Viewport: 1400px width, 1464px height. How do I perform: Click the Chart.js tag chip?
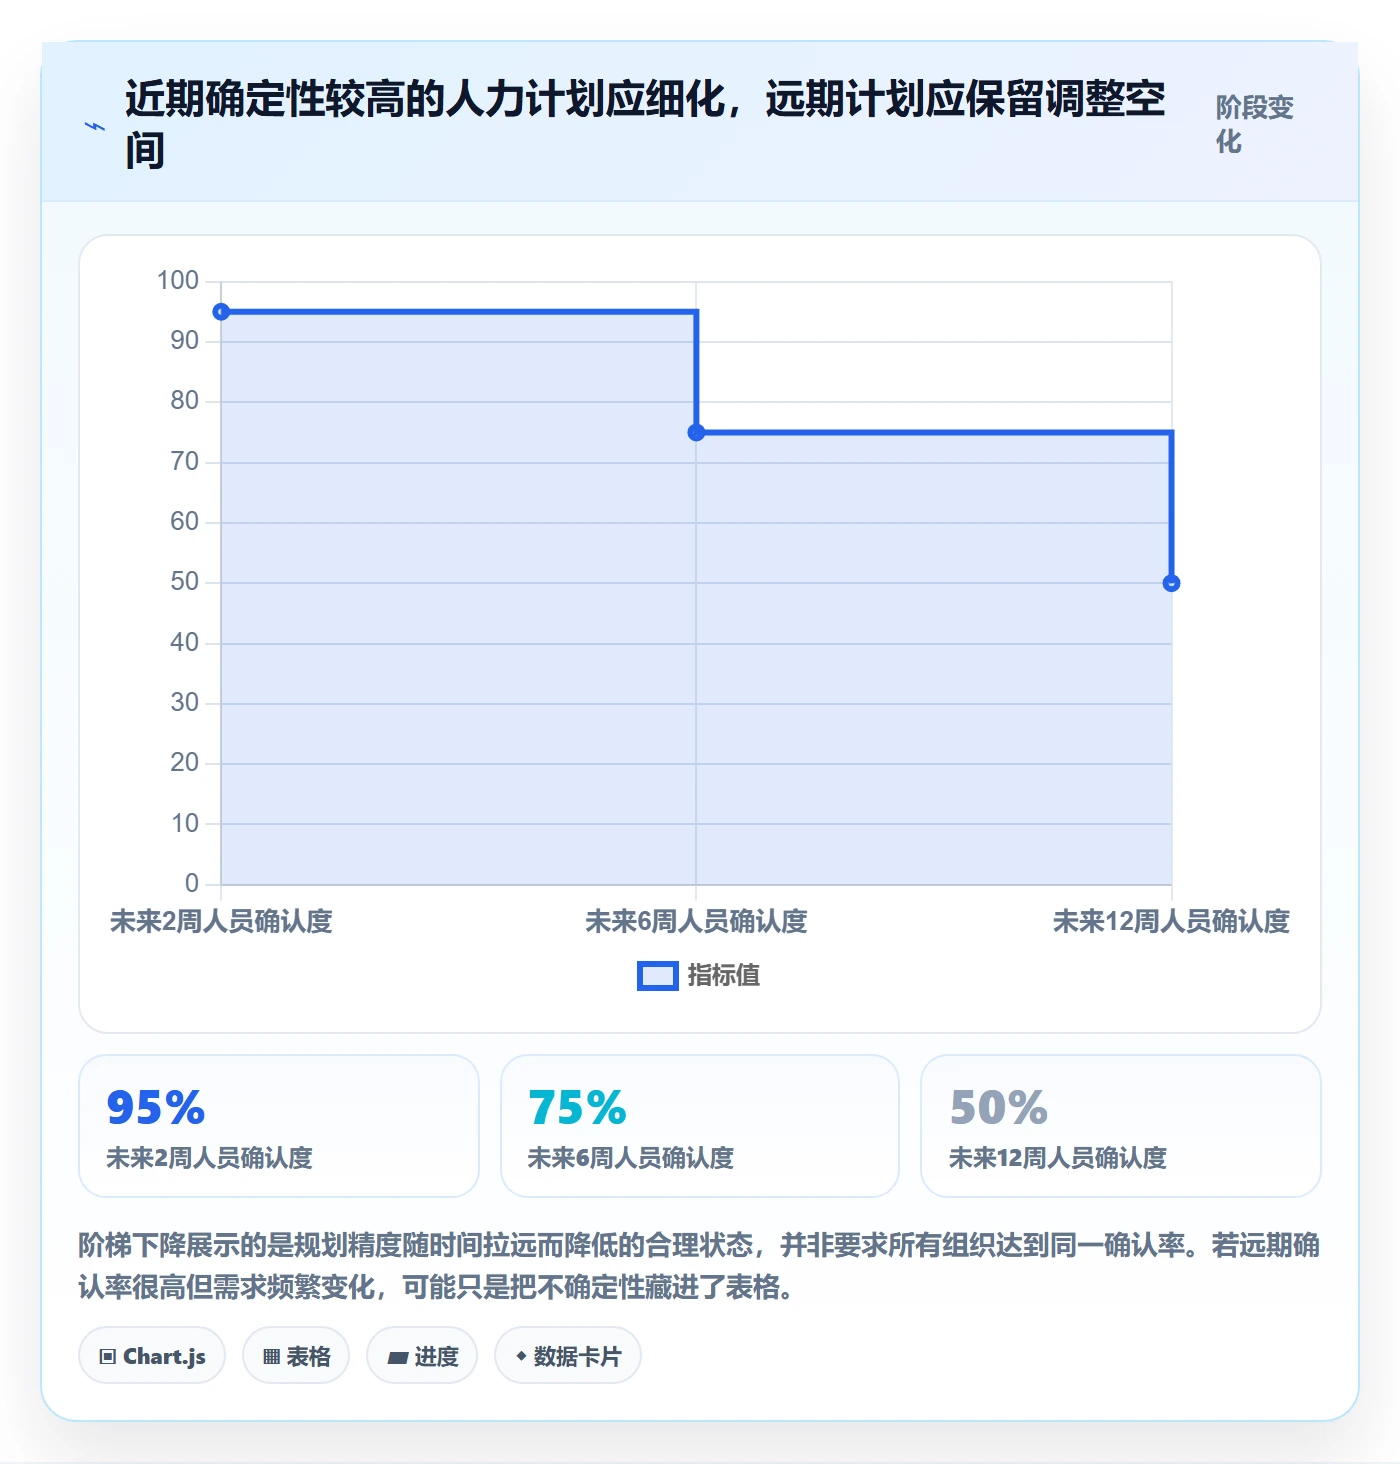coord(152,1356)
